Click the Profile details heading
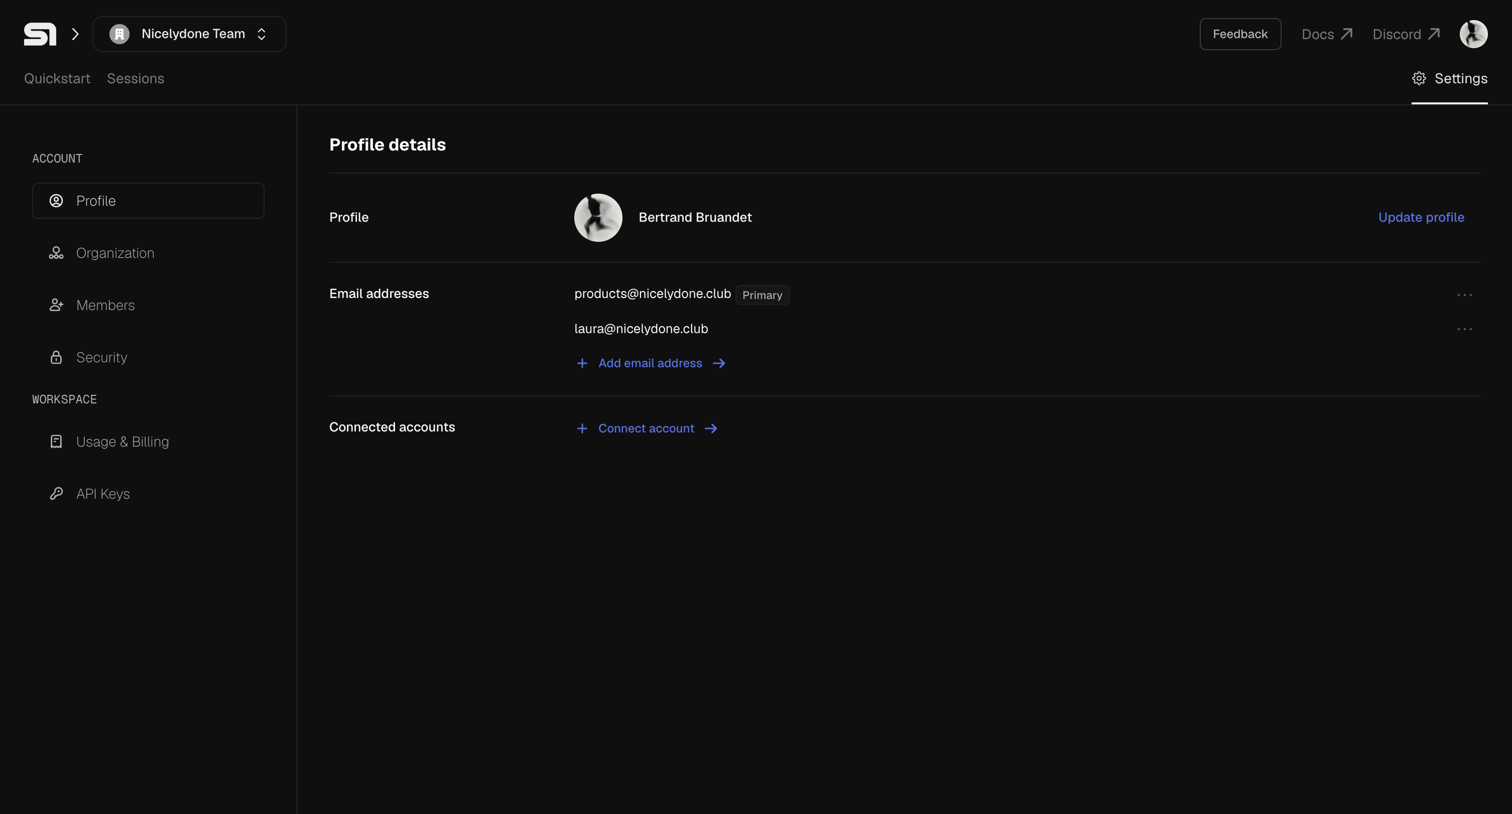Image resolution: width=1512 pixels, height=814 pixels. pos(387,145)
